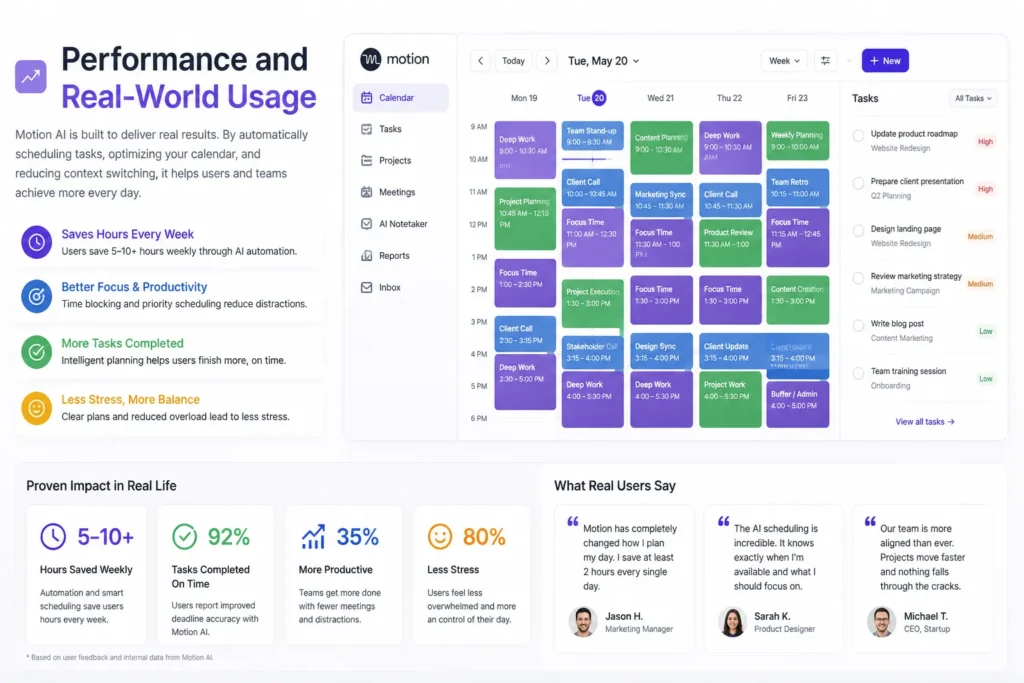Click the Proven Impact in Real Life heading
The width and height of the screenshot is (1024, 683).
click(x=101, y=486)
